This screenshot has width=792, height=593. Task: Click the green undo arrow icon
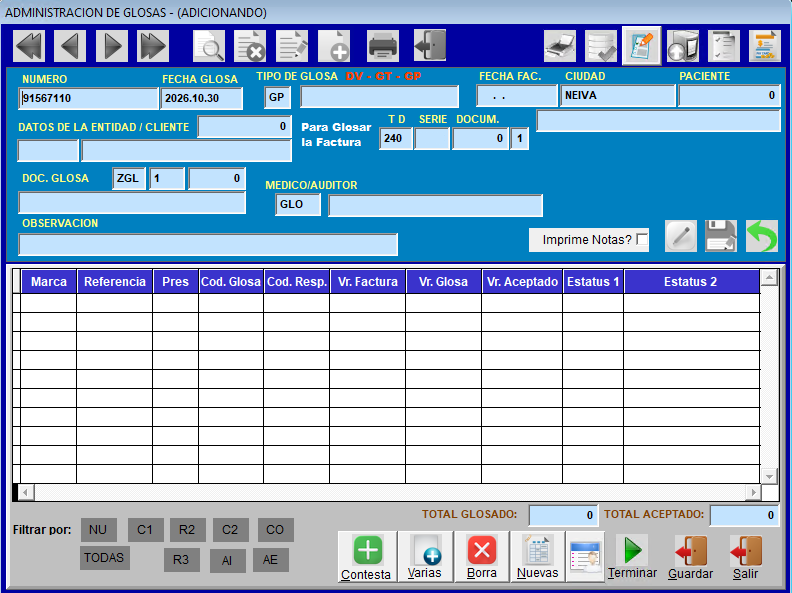762,236
